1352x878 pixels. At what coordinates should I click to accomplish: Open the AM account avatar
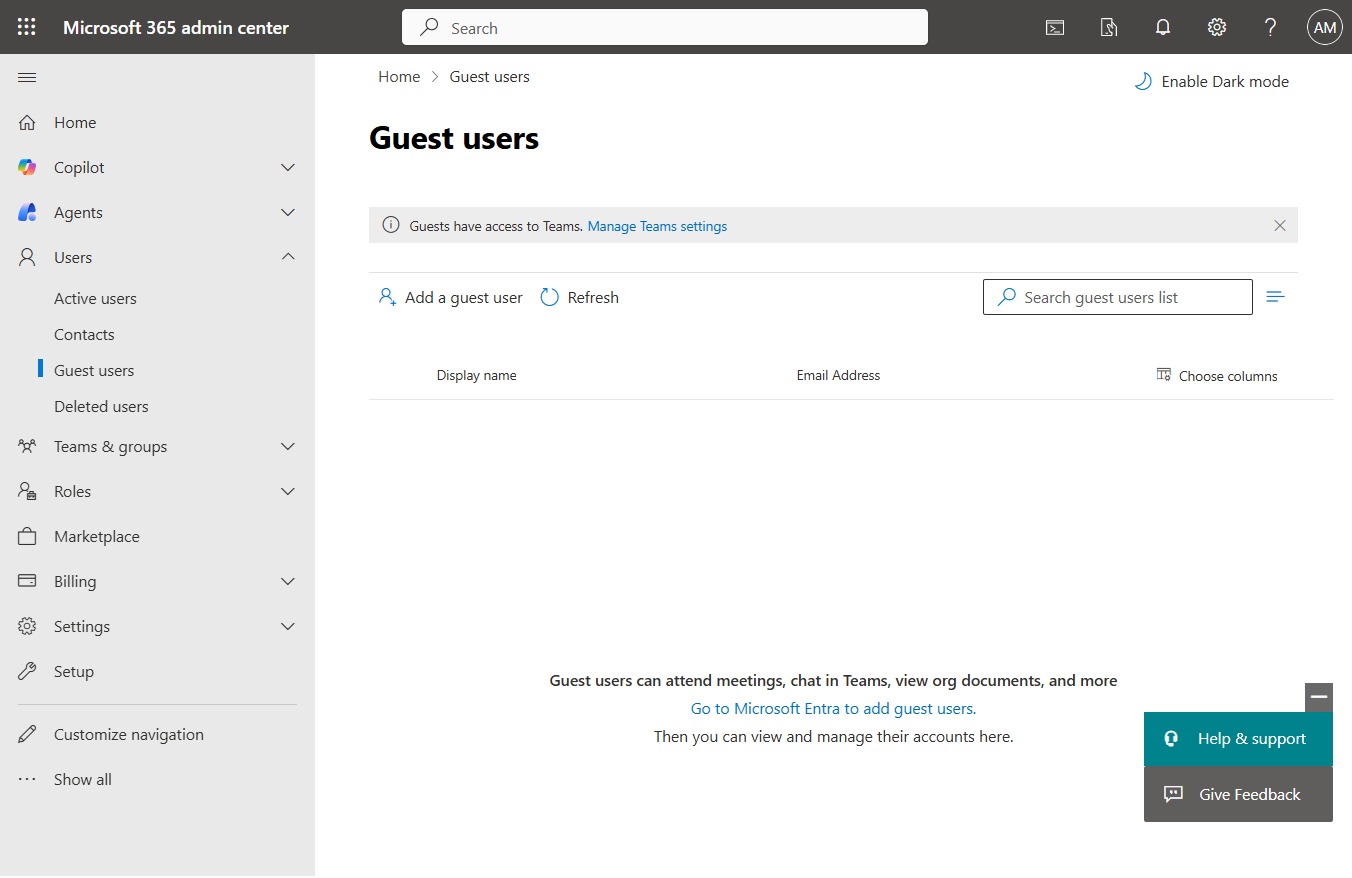(1324, 28)
